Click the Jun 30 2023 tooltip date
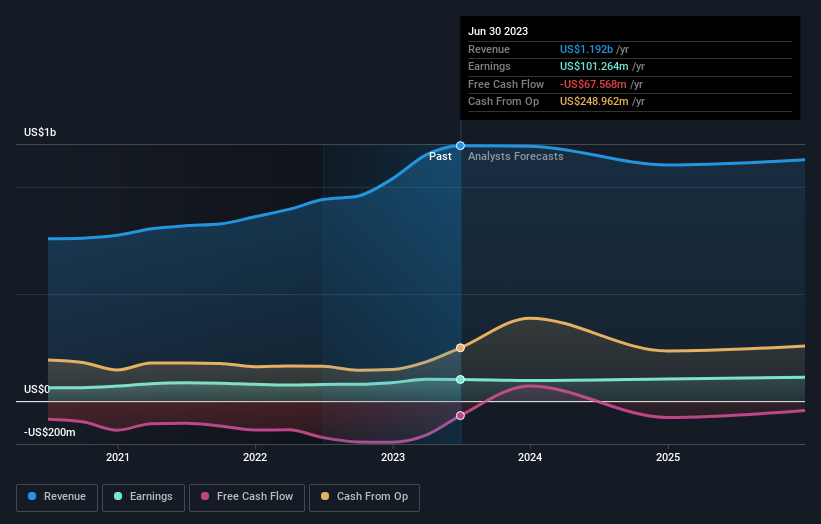The image size is (821, 524). tap(498, 31)
